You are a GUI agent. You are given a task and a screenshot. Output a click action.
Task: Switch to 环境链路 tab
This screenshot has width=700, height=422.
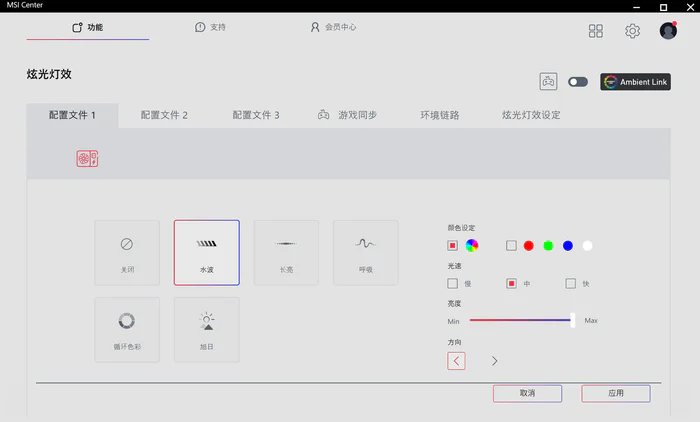[x=440, y=115]
